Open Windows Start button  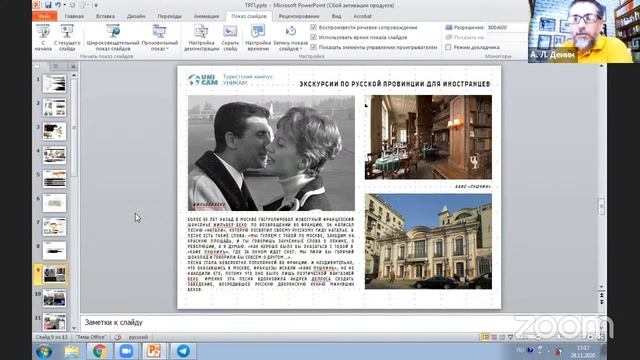44,351
